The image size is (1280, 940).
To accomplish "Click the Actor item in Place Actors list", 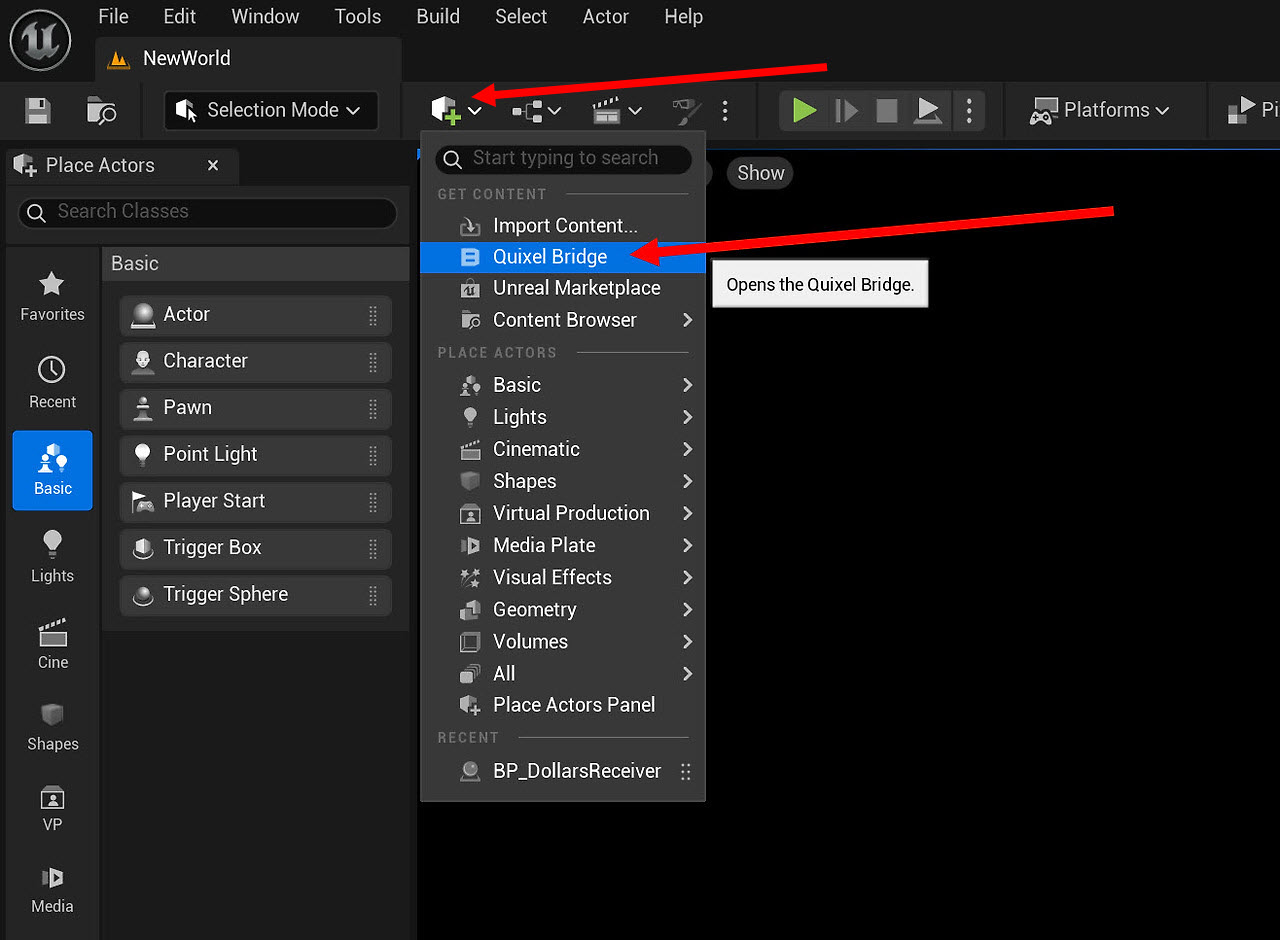I will pyautogui.click(x=255, y=315).
